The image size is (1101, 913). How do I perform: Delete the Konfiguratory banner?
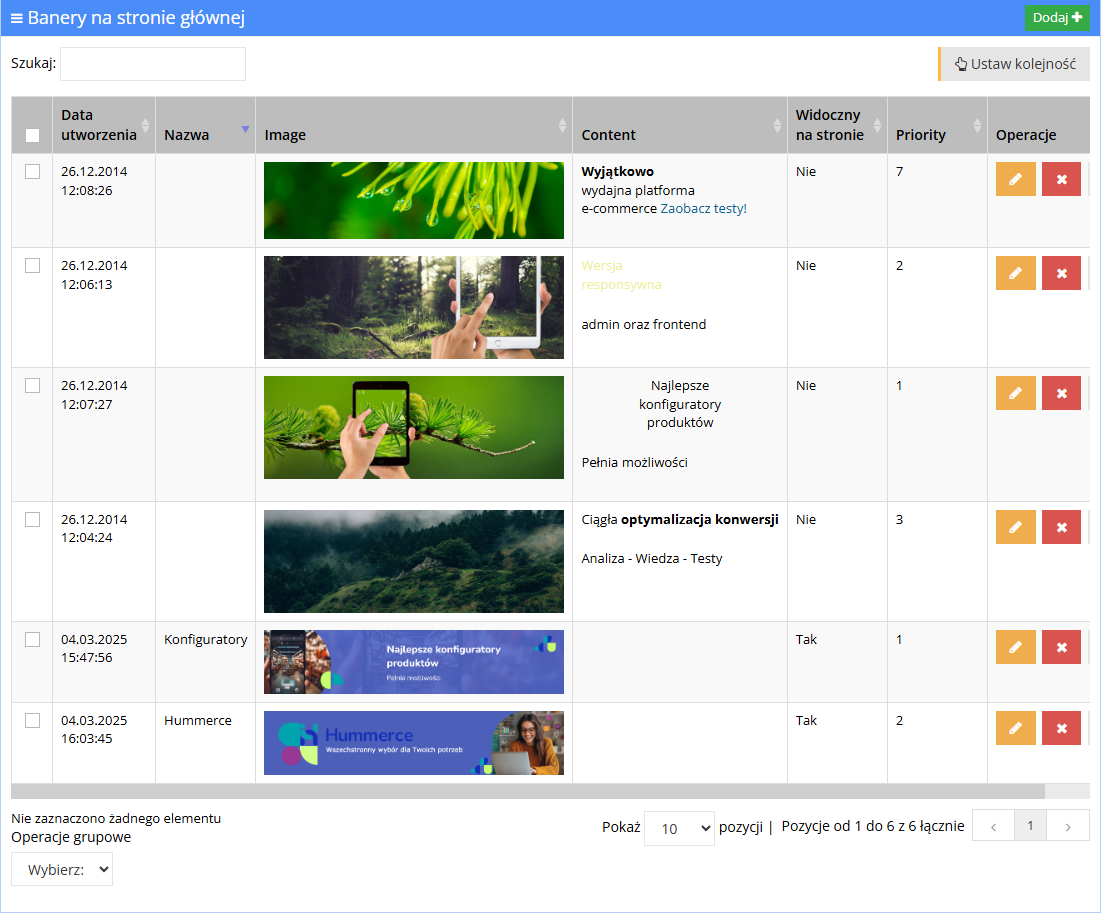pyautogui.click(x=1061, y=648)
